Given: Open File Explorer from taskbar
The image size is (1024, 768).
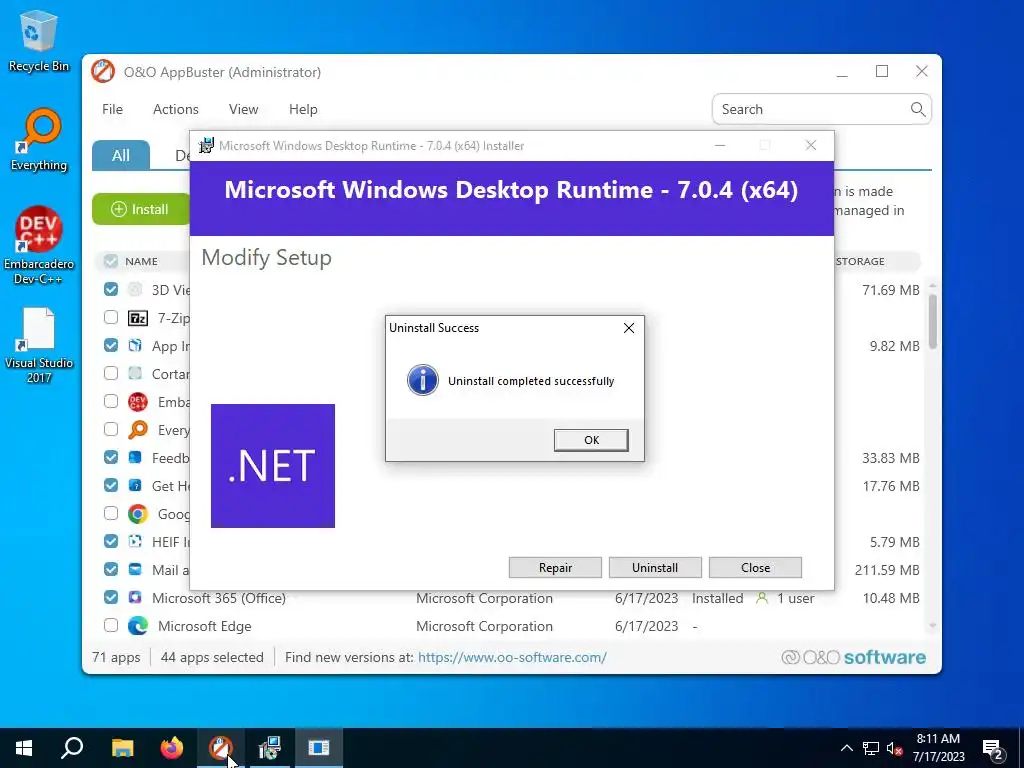Looking at the screenshot, I should 122,748.
